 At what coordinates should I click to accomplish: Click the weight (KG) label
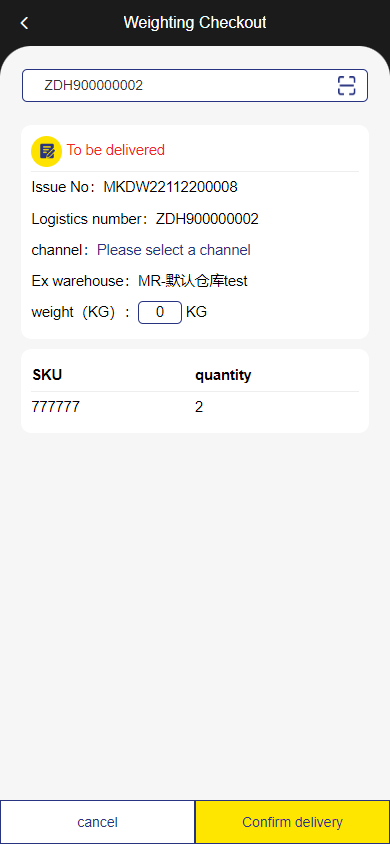coord(81,312)
